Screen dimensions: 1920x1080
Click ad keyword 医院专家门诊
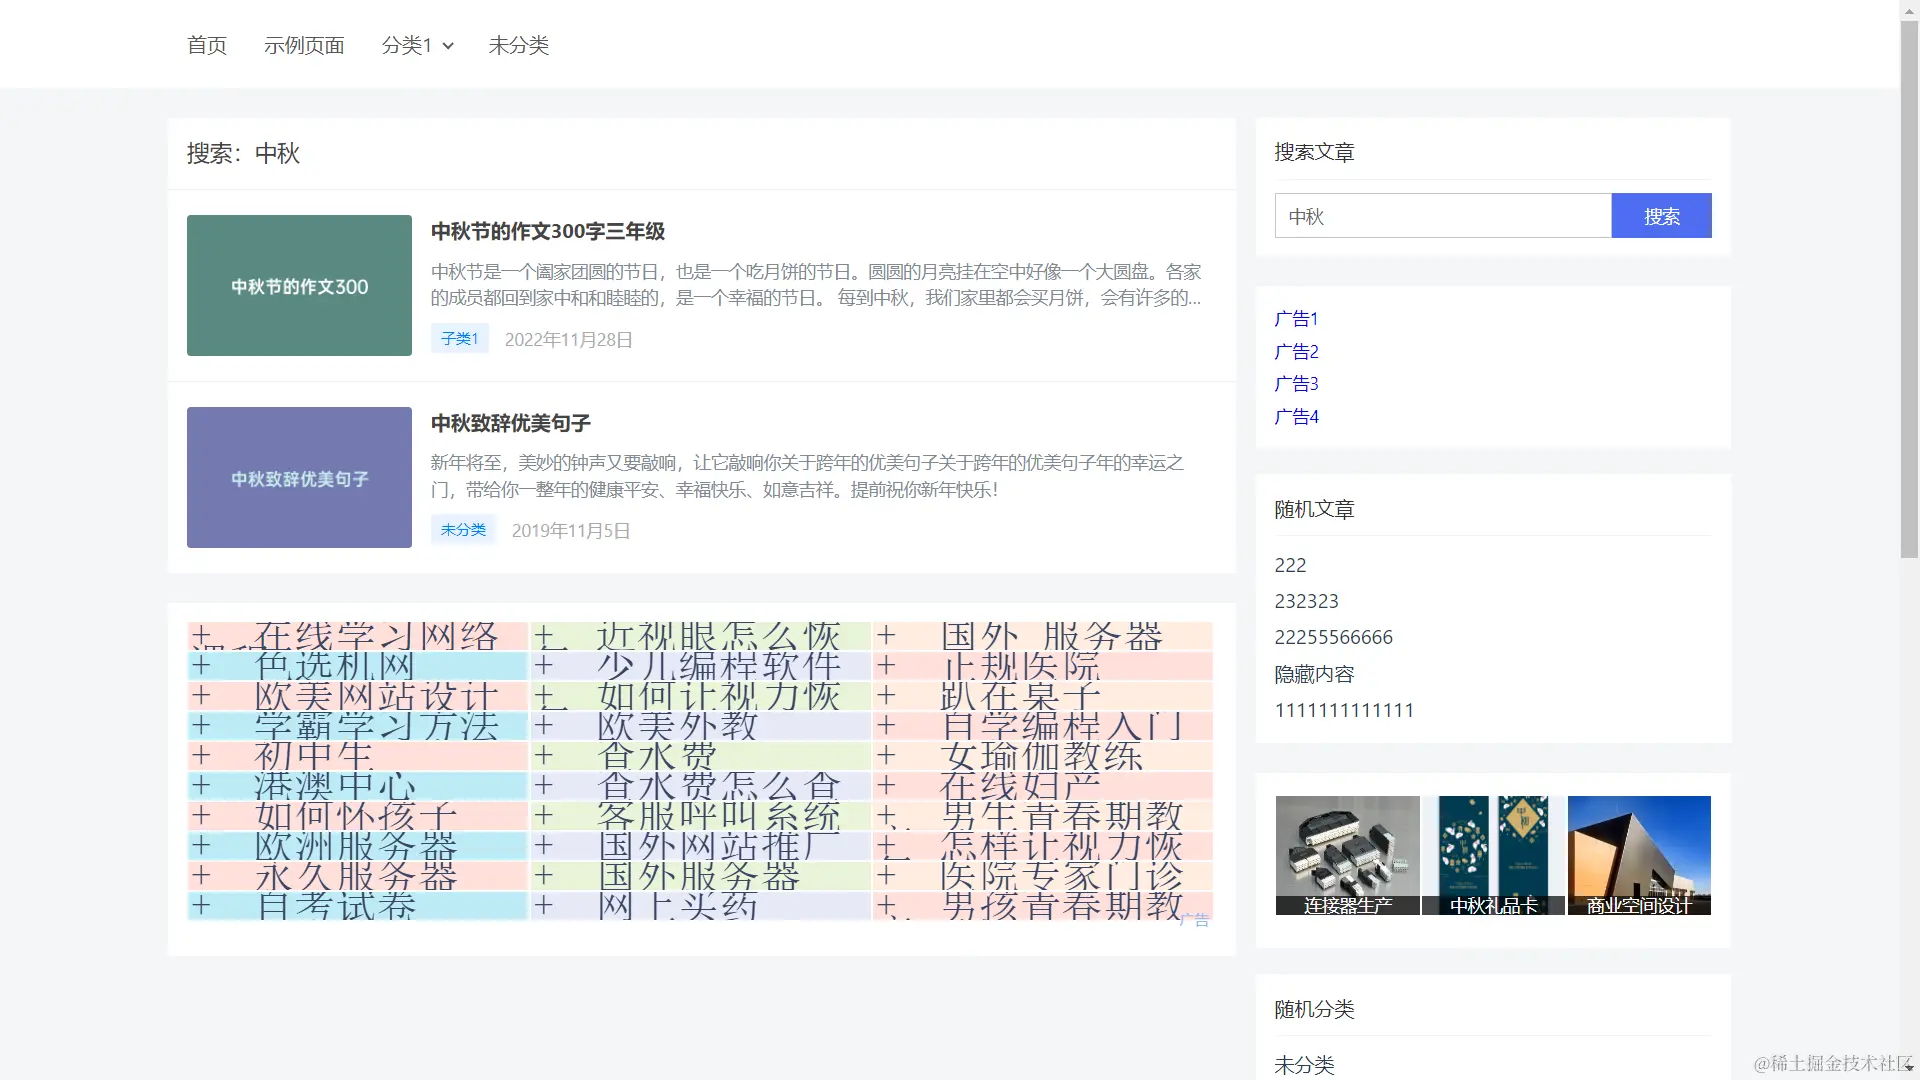pos(1043,876)
